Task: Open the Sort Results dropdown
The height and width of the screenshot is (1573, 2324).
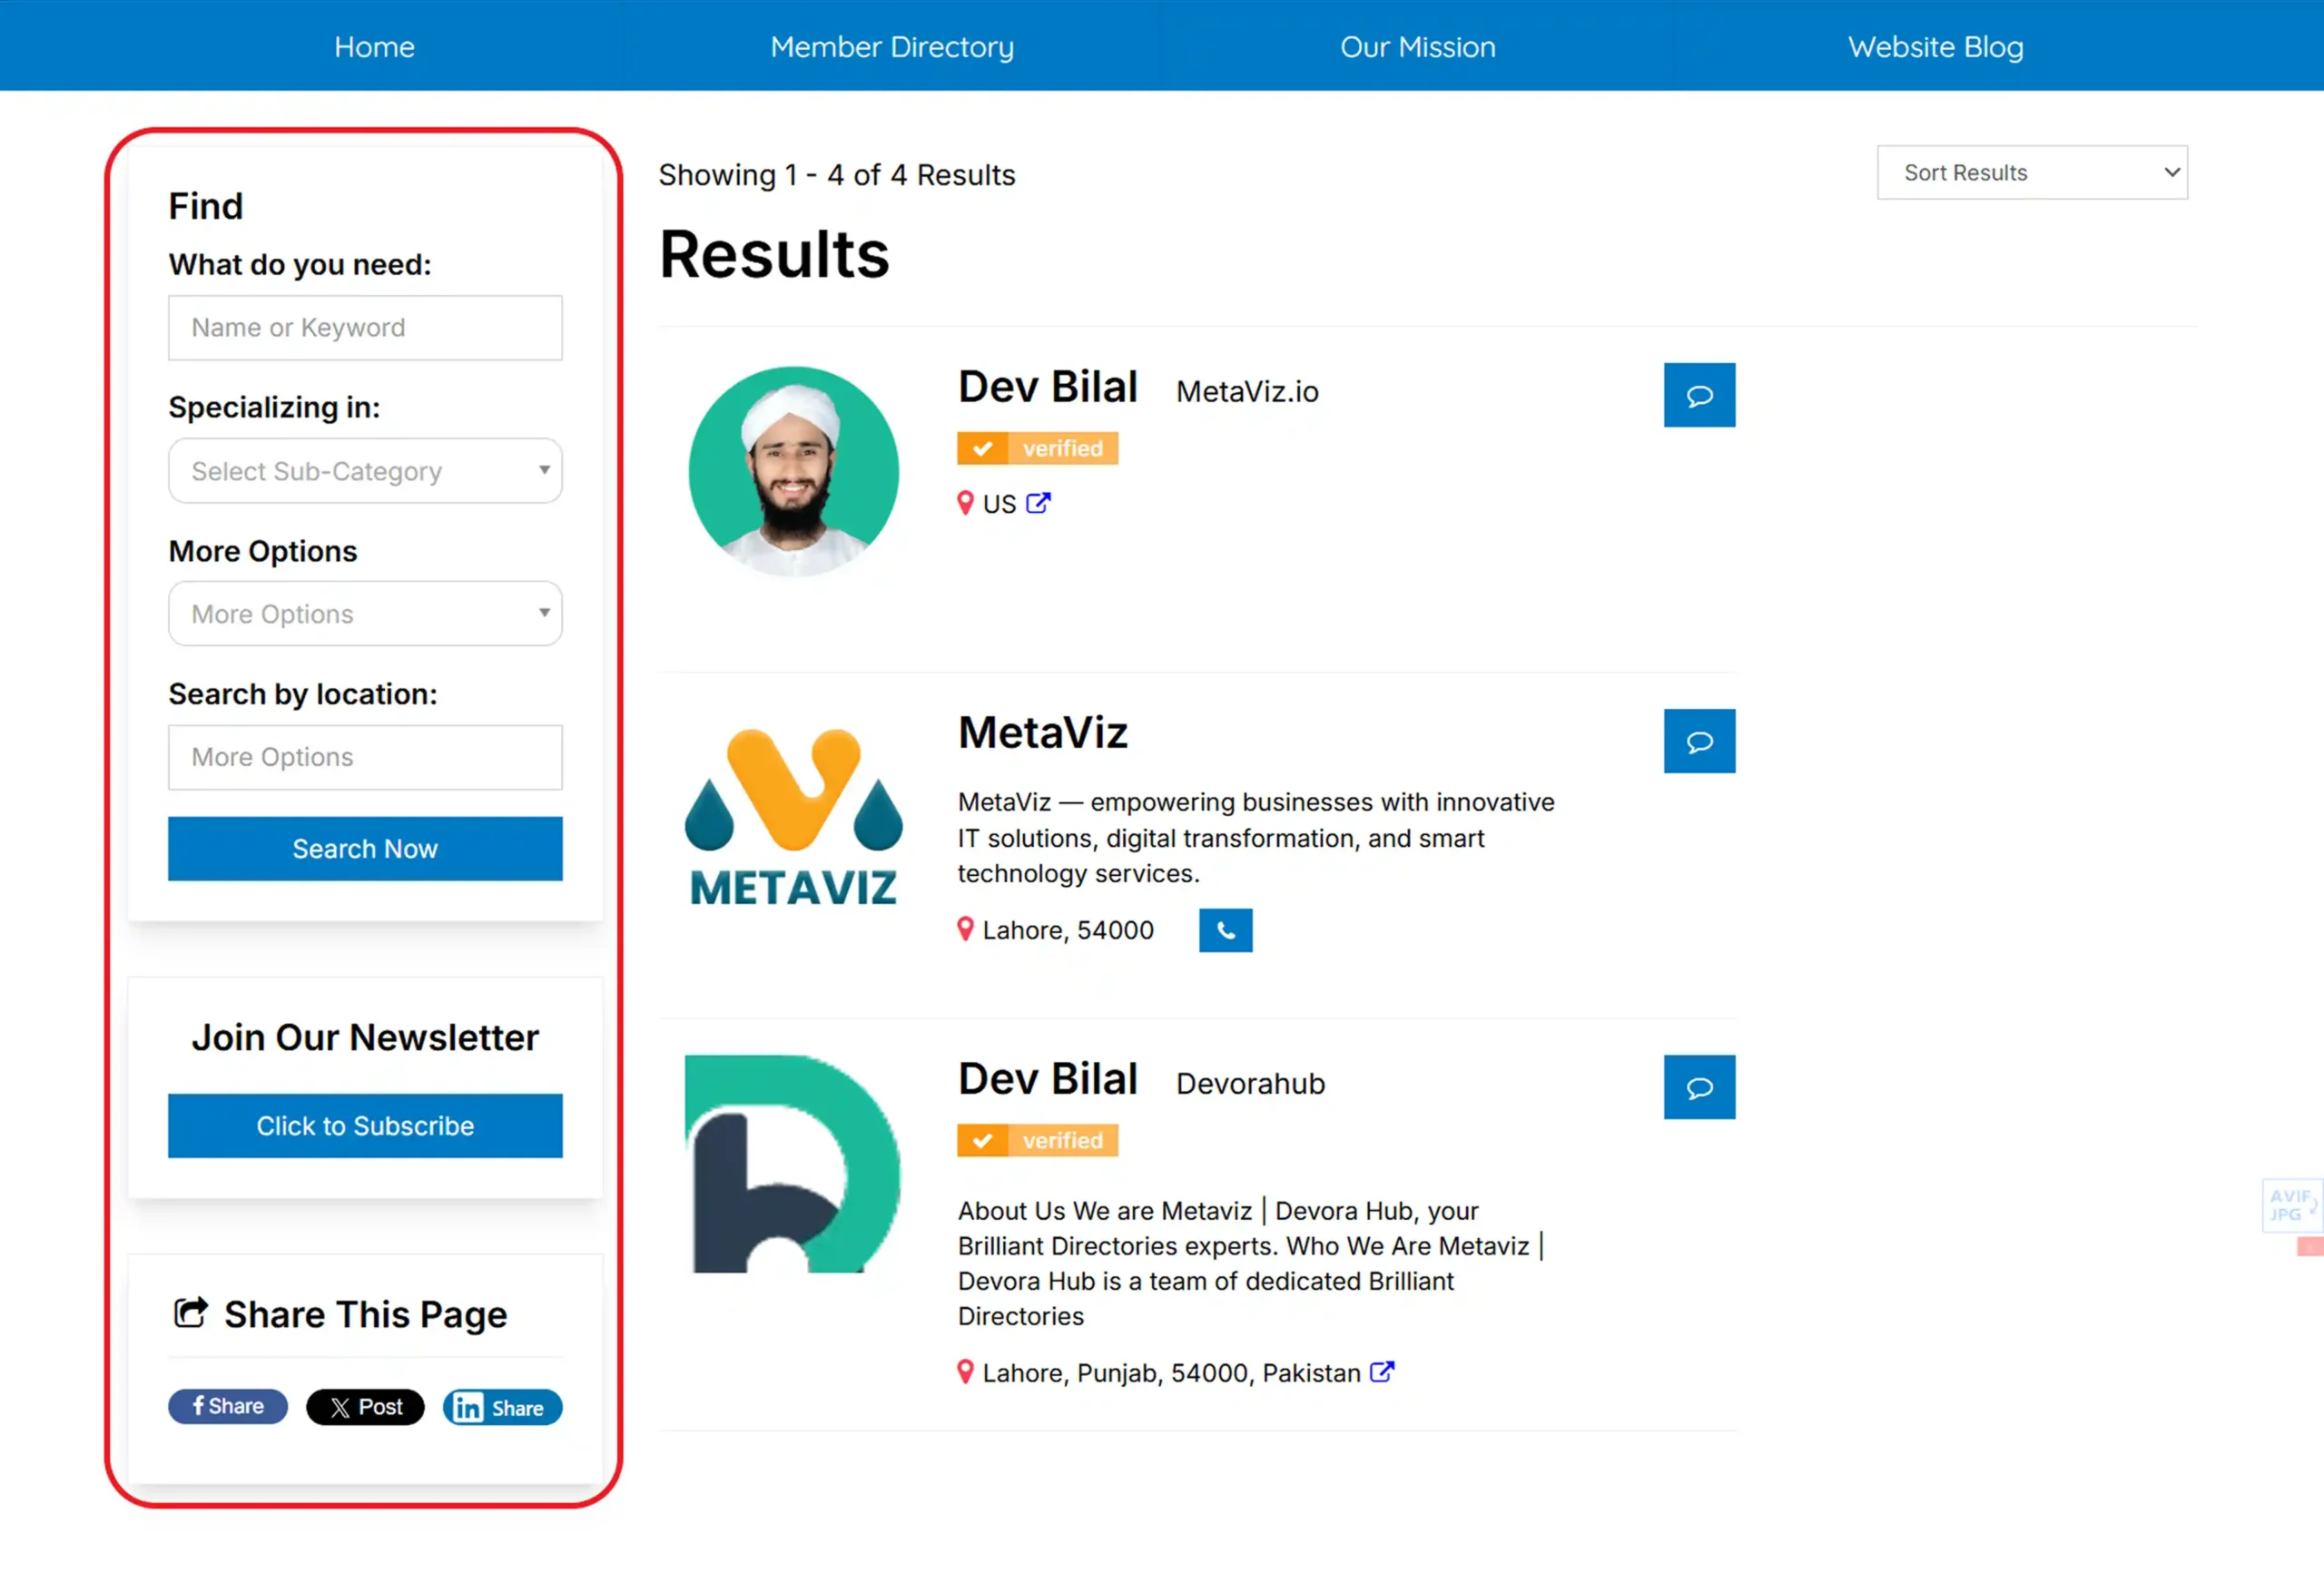Action: coord(2031,173)
